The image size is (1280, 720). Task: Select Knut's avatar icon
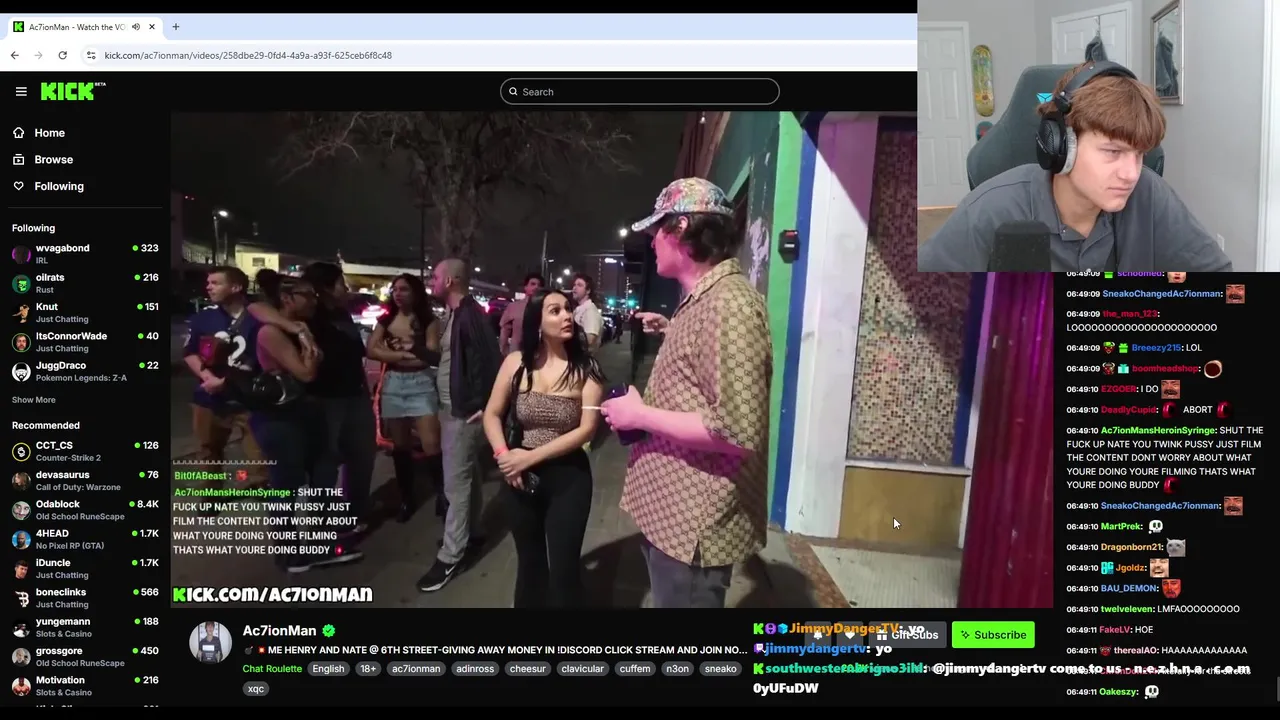[x=21, y=312]
